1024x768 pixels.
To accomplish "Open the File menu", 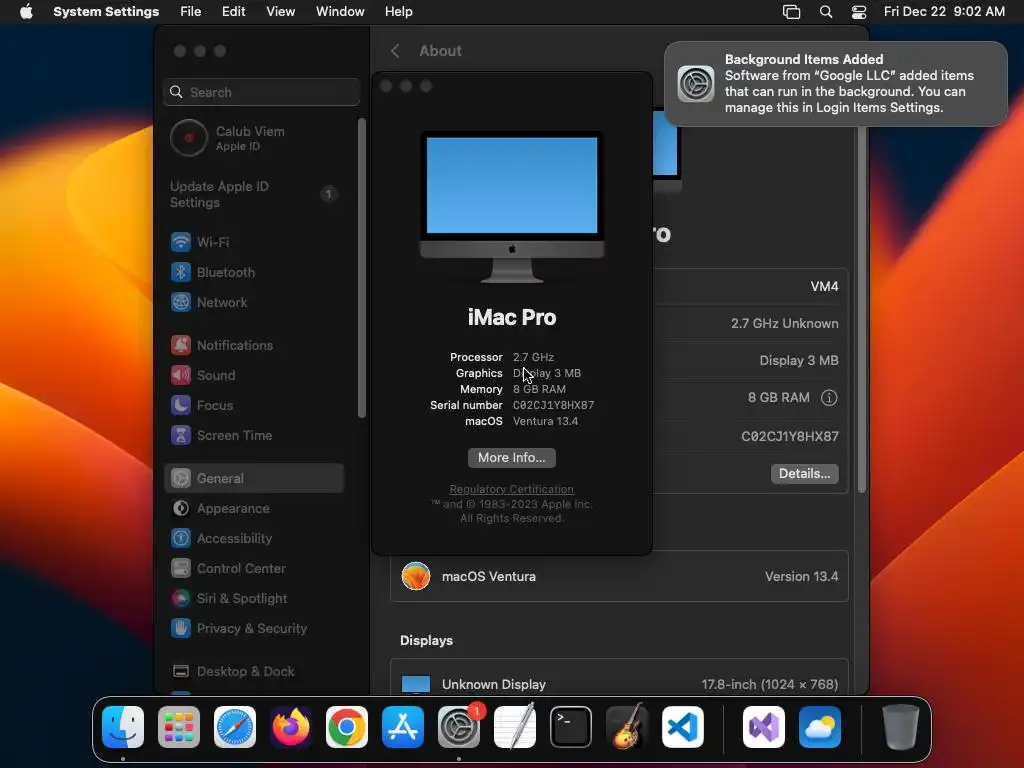I will pos(191,12).
